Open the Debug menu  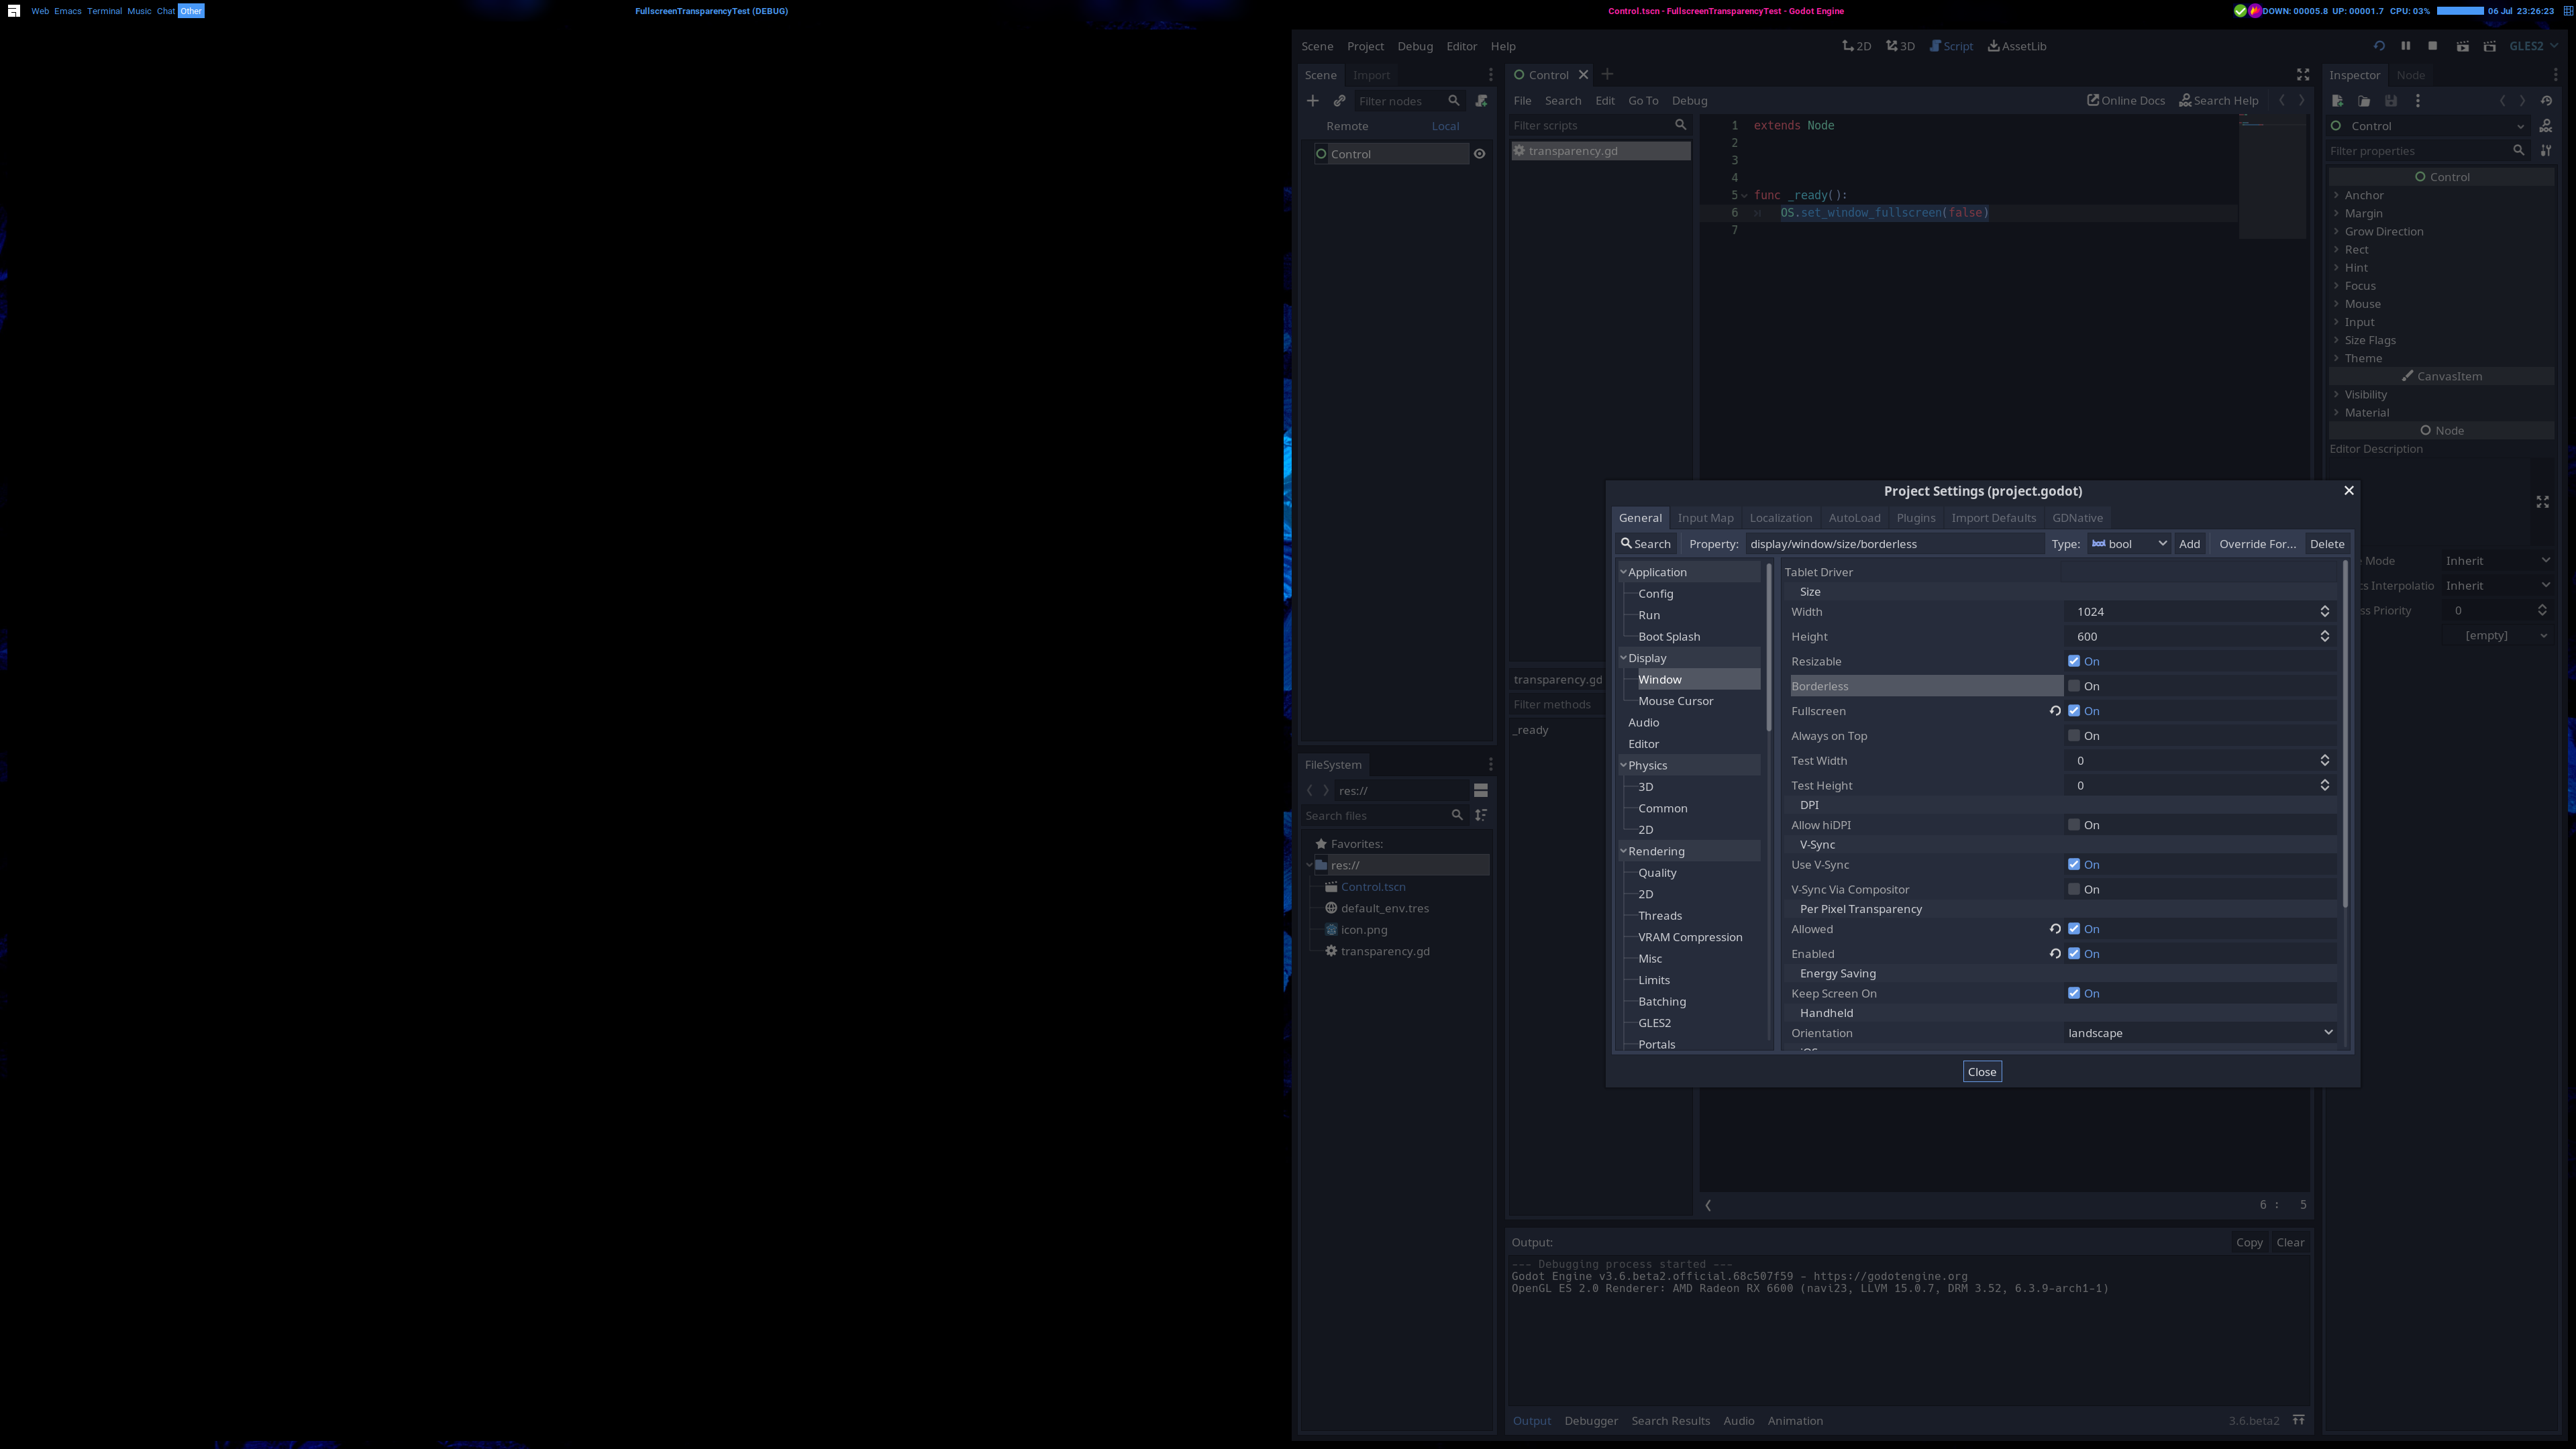coord(1415,46)
